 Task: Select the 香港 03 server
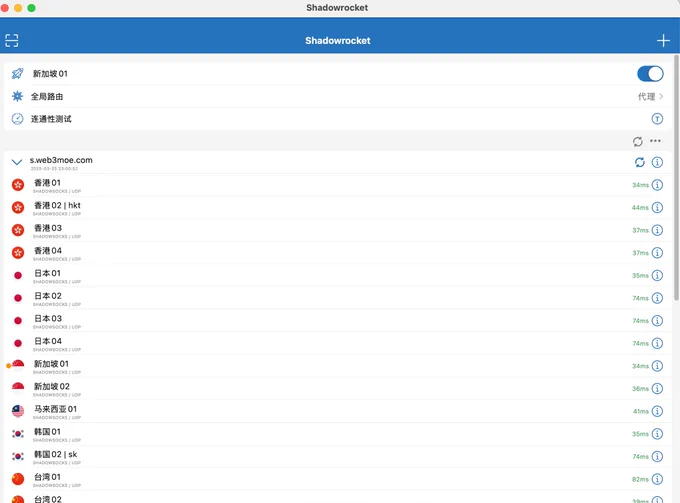340,230
